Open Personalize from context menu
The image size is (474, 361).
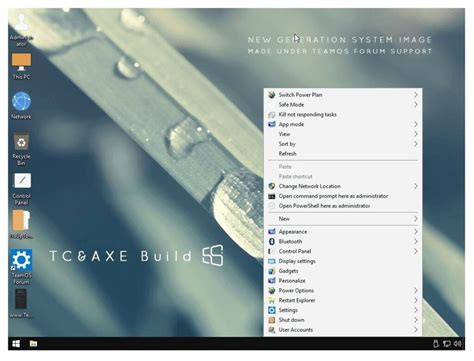click(343, 281)
